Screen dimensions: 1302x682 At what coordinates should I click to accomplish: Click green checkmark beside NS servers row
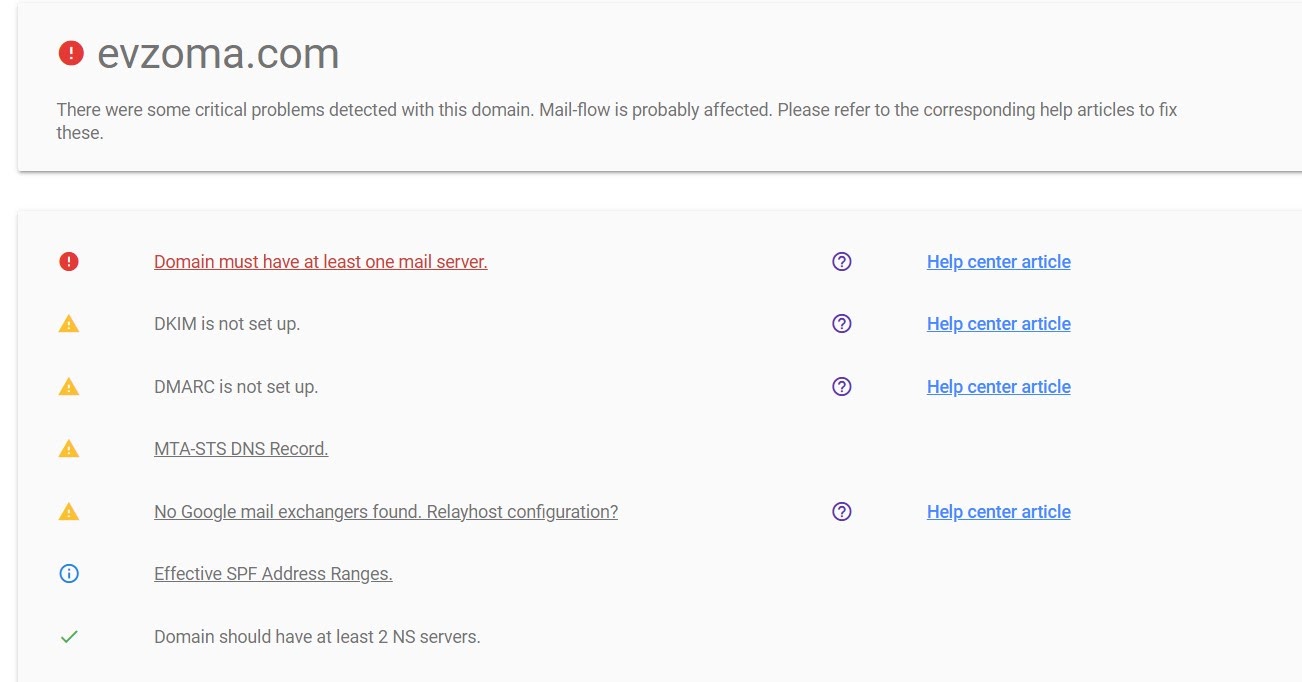click(x=68, y=637)
